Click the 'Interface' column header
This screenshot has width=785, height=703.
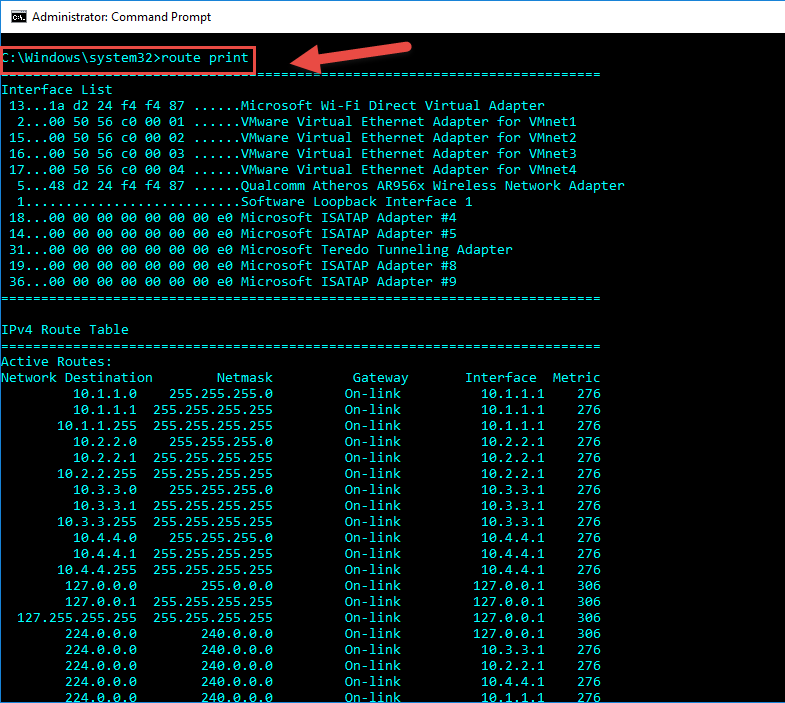click(x=501, y=378)
